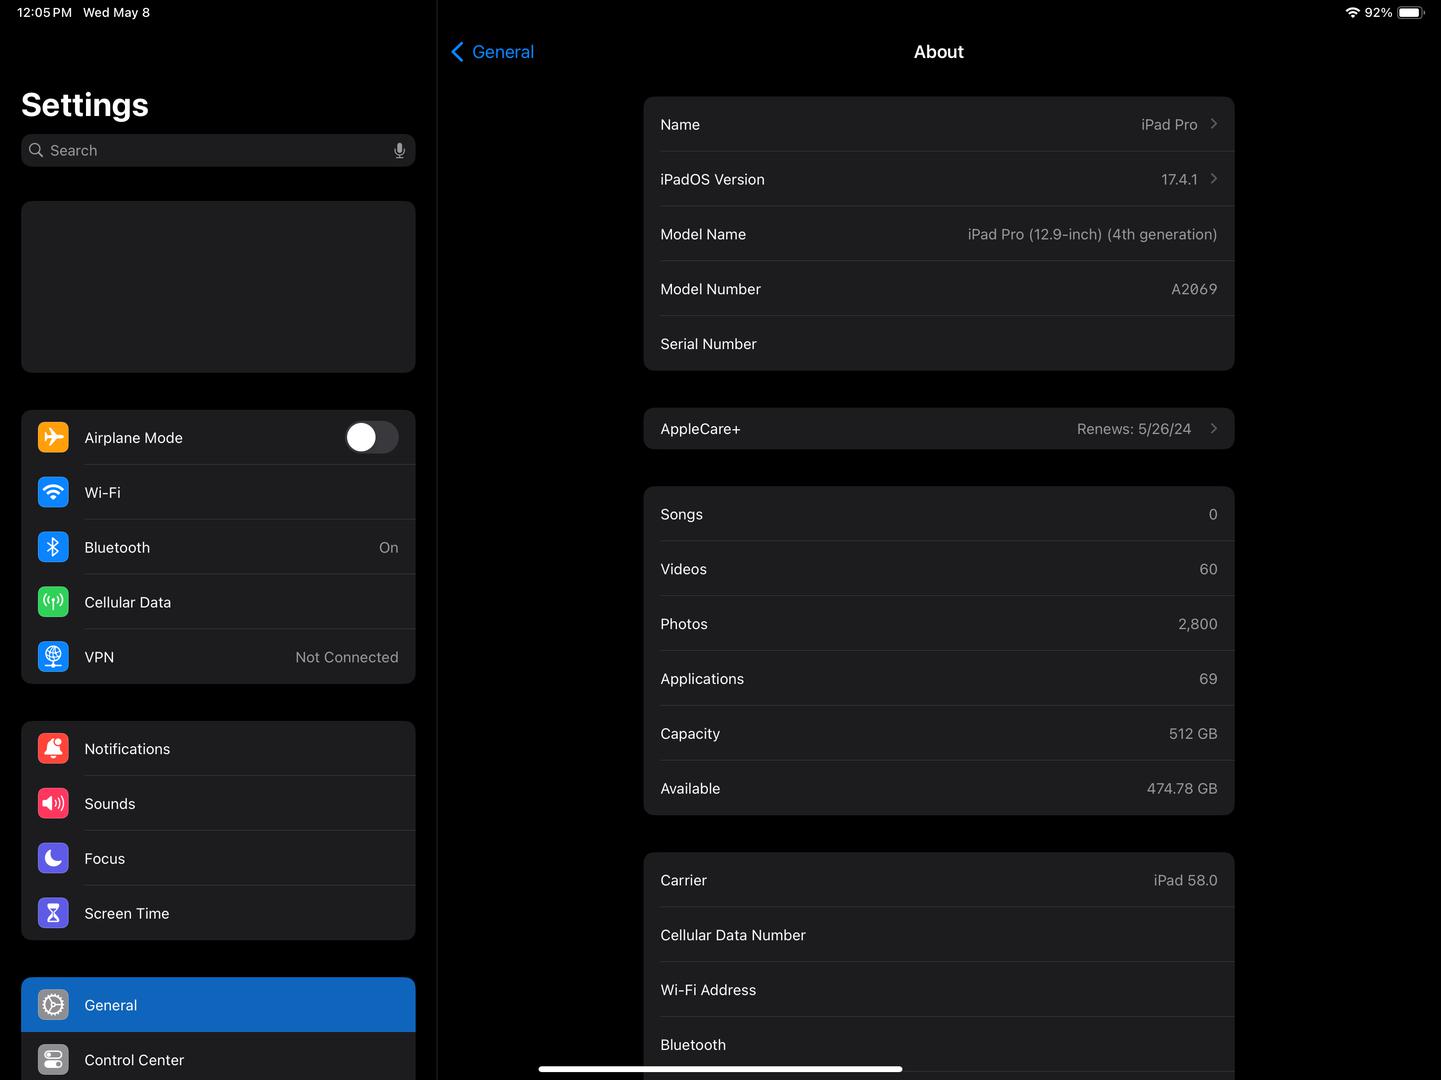Viewport: 1441px width, 1080px height.
Task: Tap the battery status icon
Action: [1411, 12]
